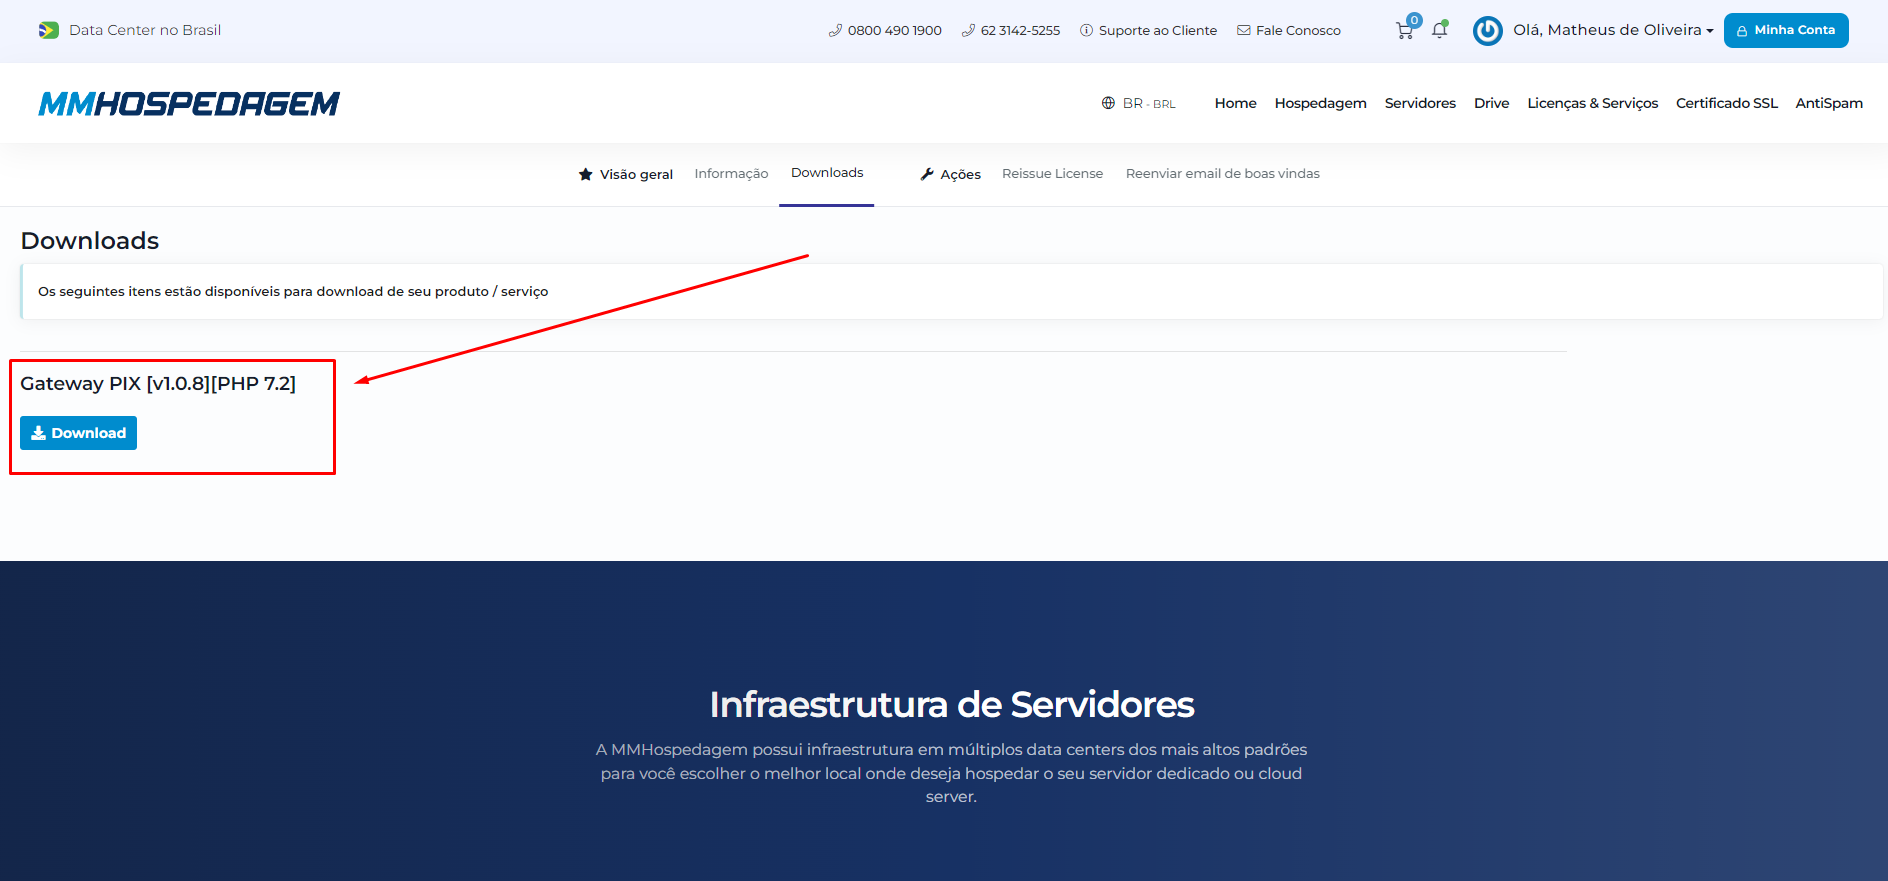Click the Minha Conta button
The width and height of the screenshot is (1888, 881).
point(1786,30)
